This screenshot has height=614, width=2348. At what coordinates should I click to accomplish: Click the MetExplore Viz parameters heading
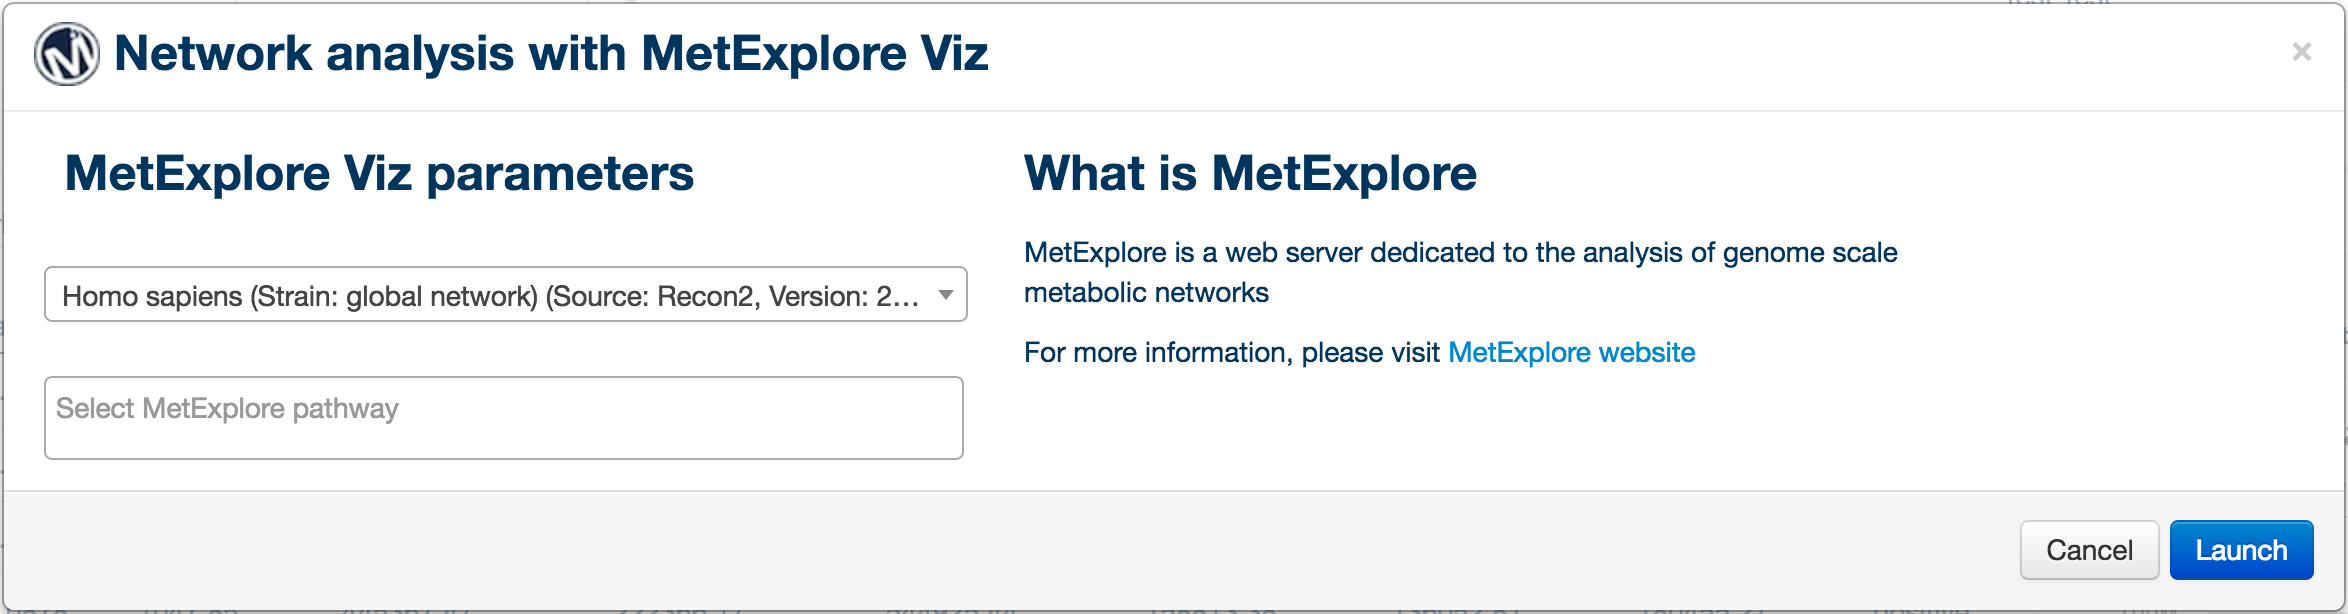[x=379, y=173]
